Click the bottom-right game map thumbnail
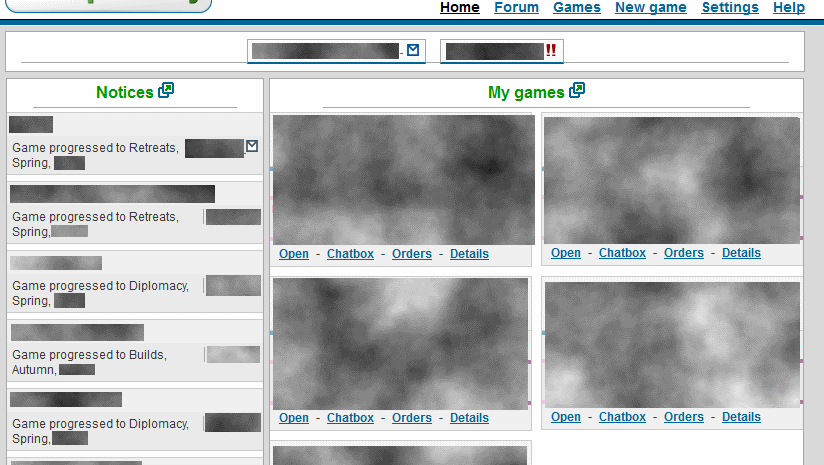 (672, 345)
